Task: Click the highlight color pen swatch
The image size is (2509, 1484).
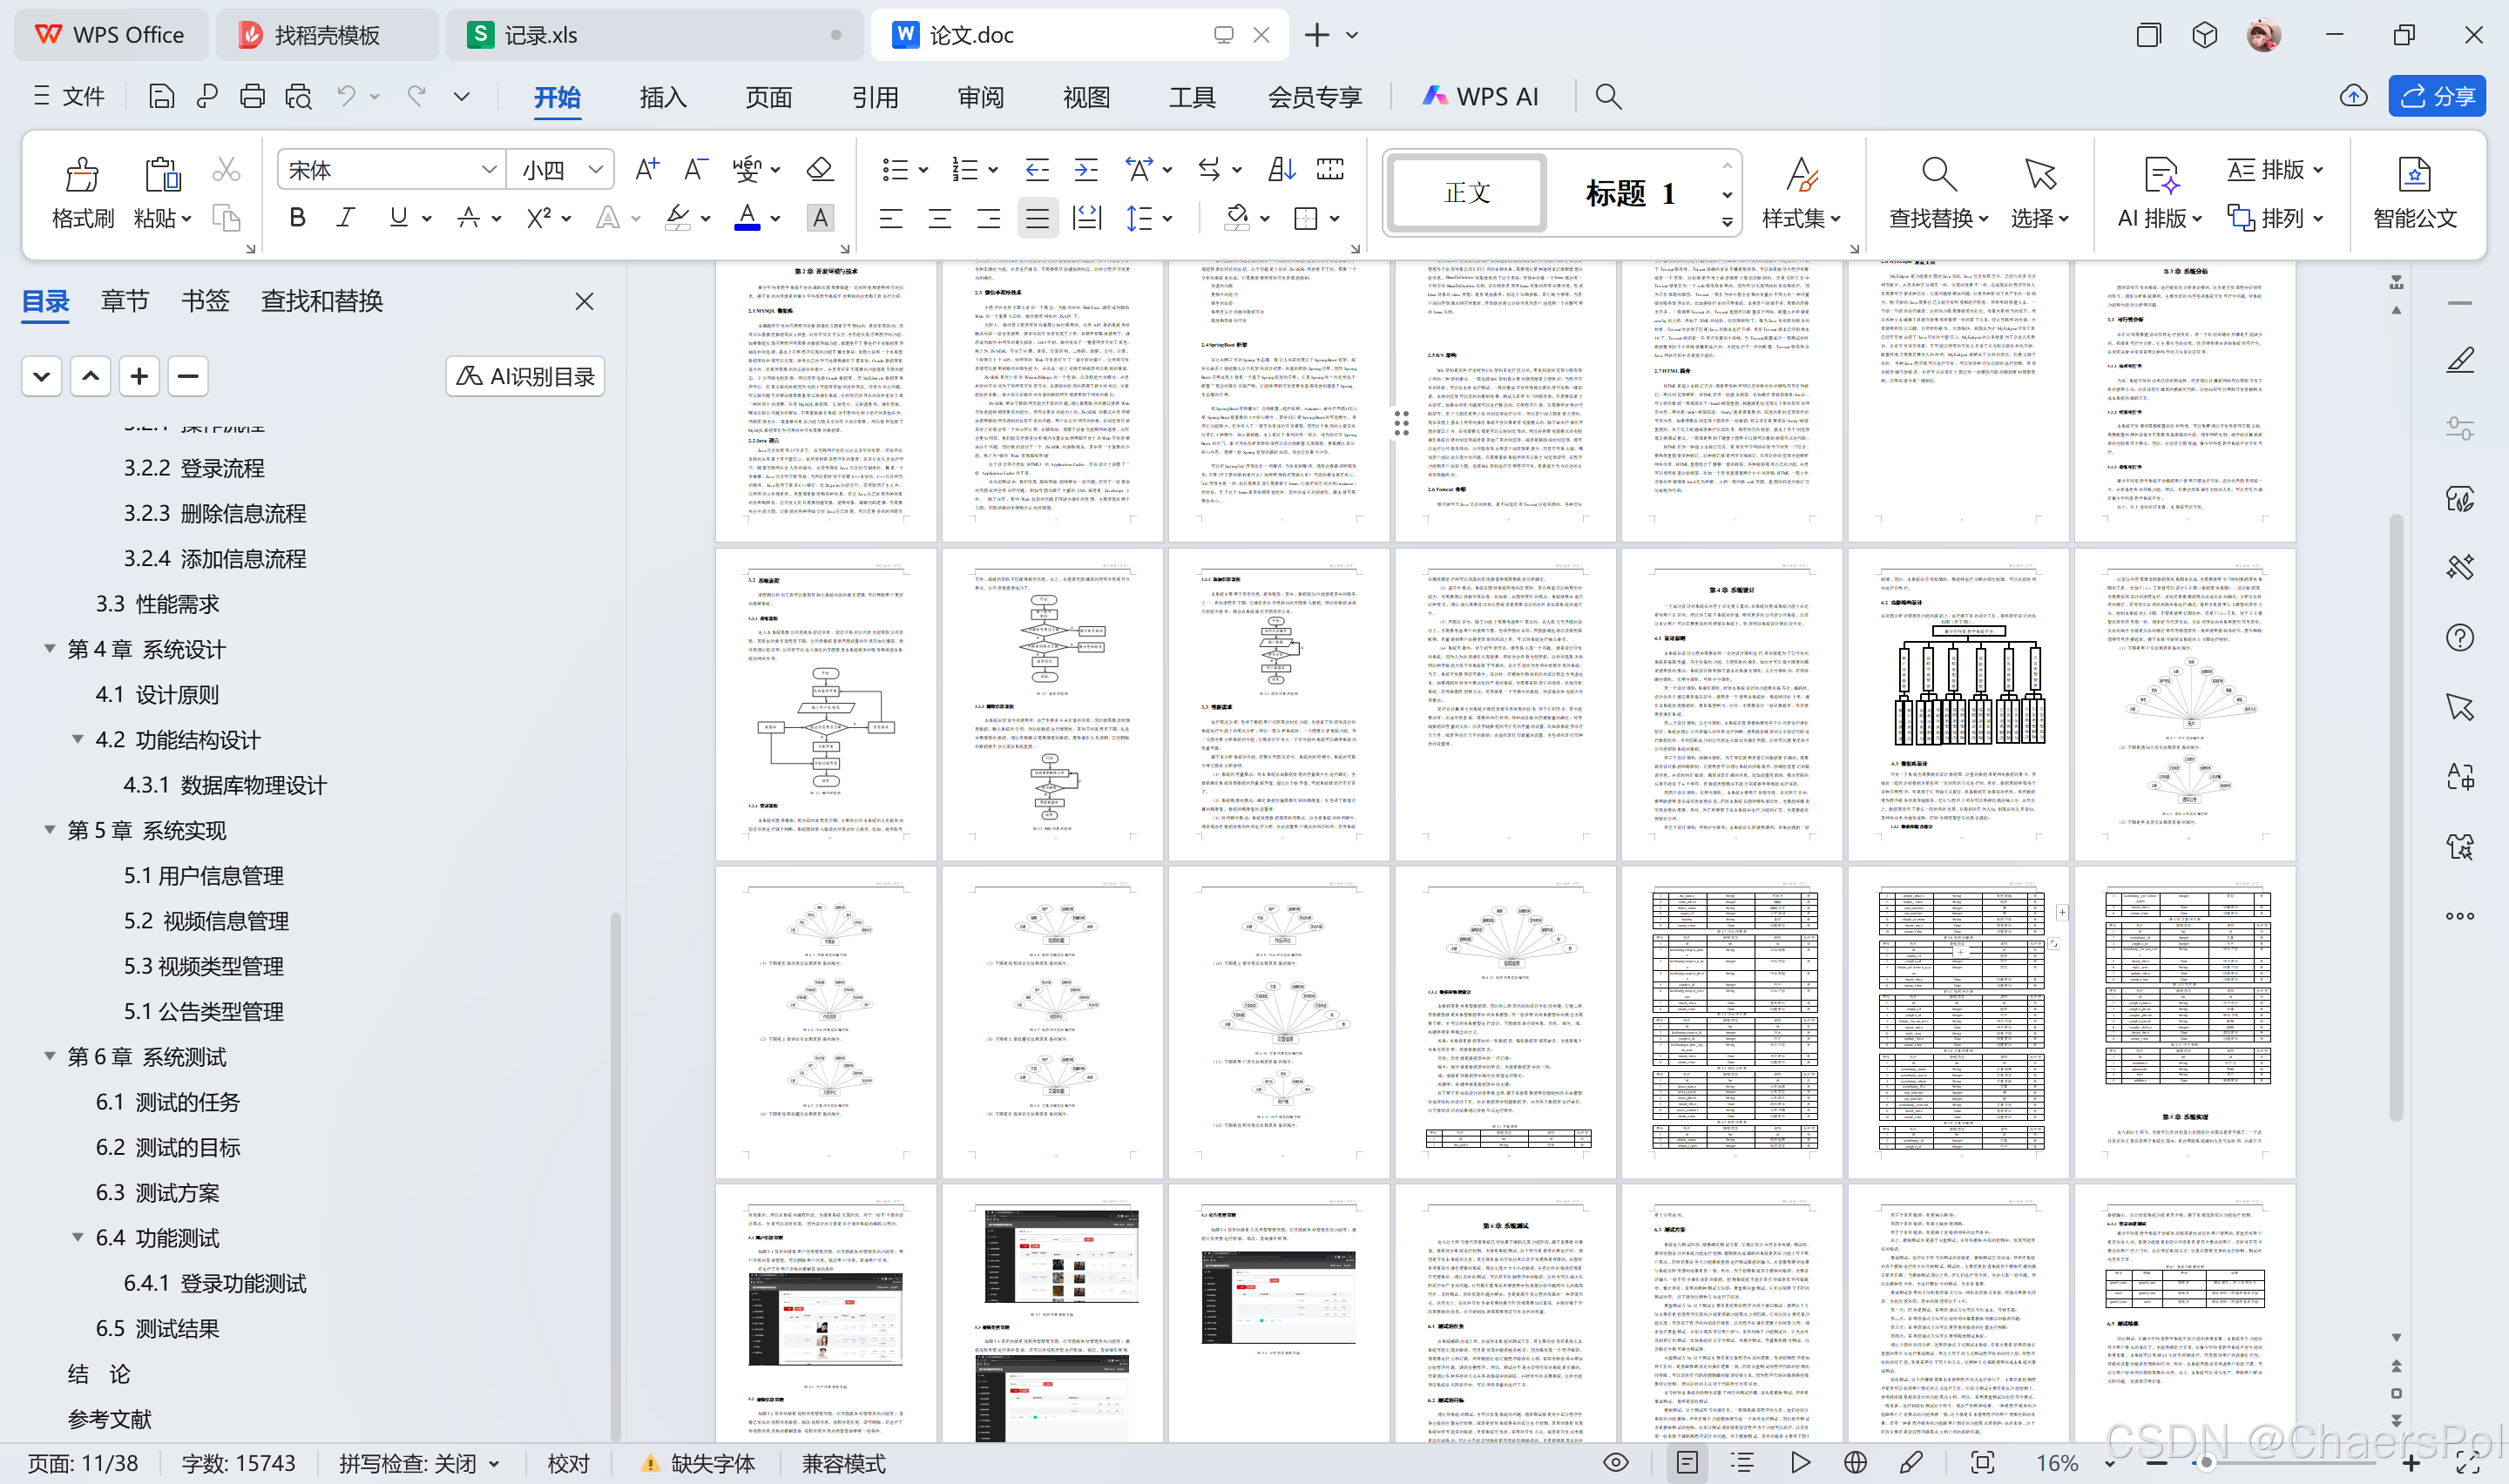Action: 678,217
